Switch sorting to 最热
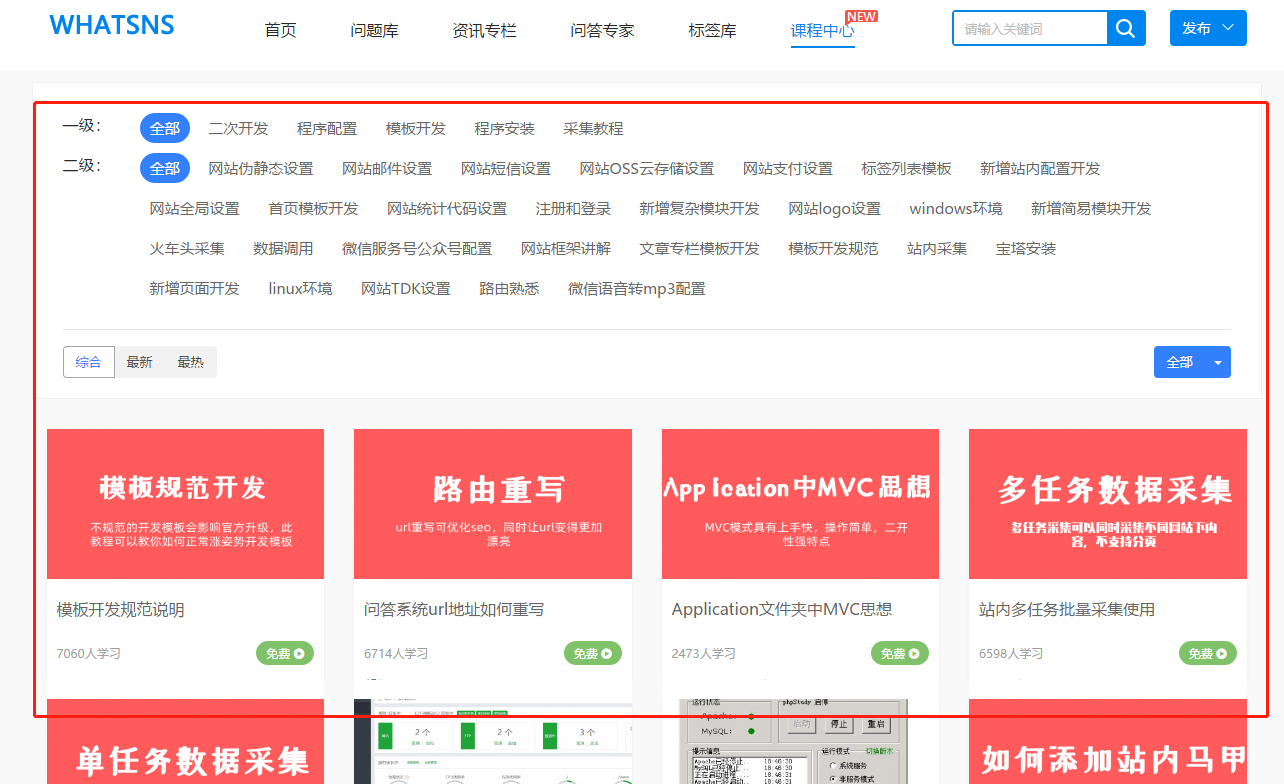 tap(190, 362)
